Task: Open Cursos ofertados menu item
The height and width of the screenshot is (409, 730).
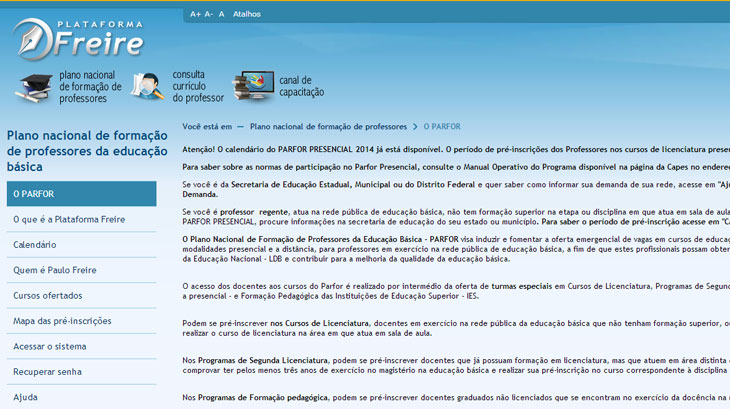Action: (47, 295)
